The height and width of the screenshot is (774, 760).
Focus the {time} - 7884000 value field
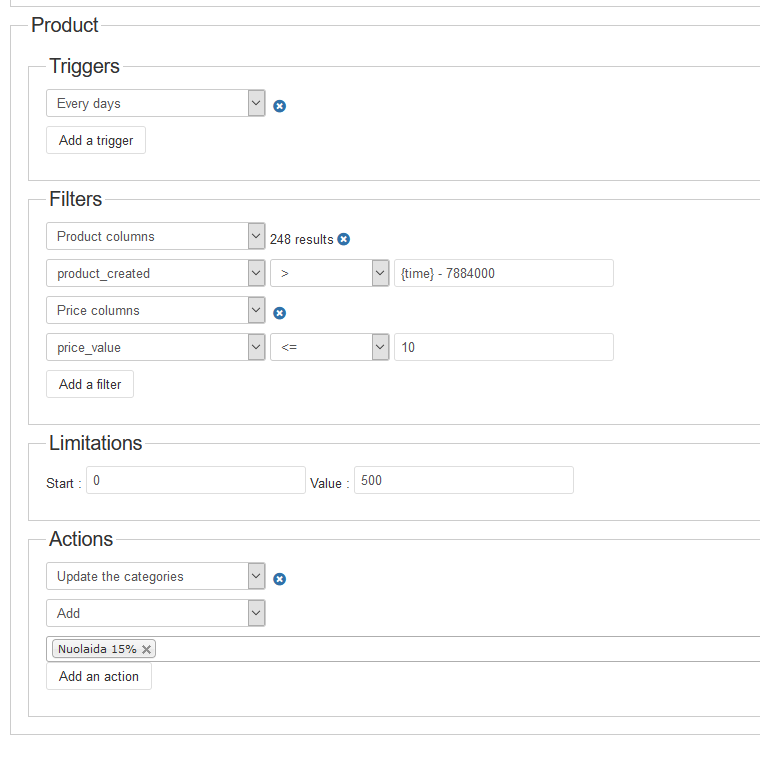(x=503, y=273)
